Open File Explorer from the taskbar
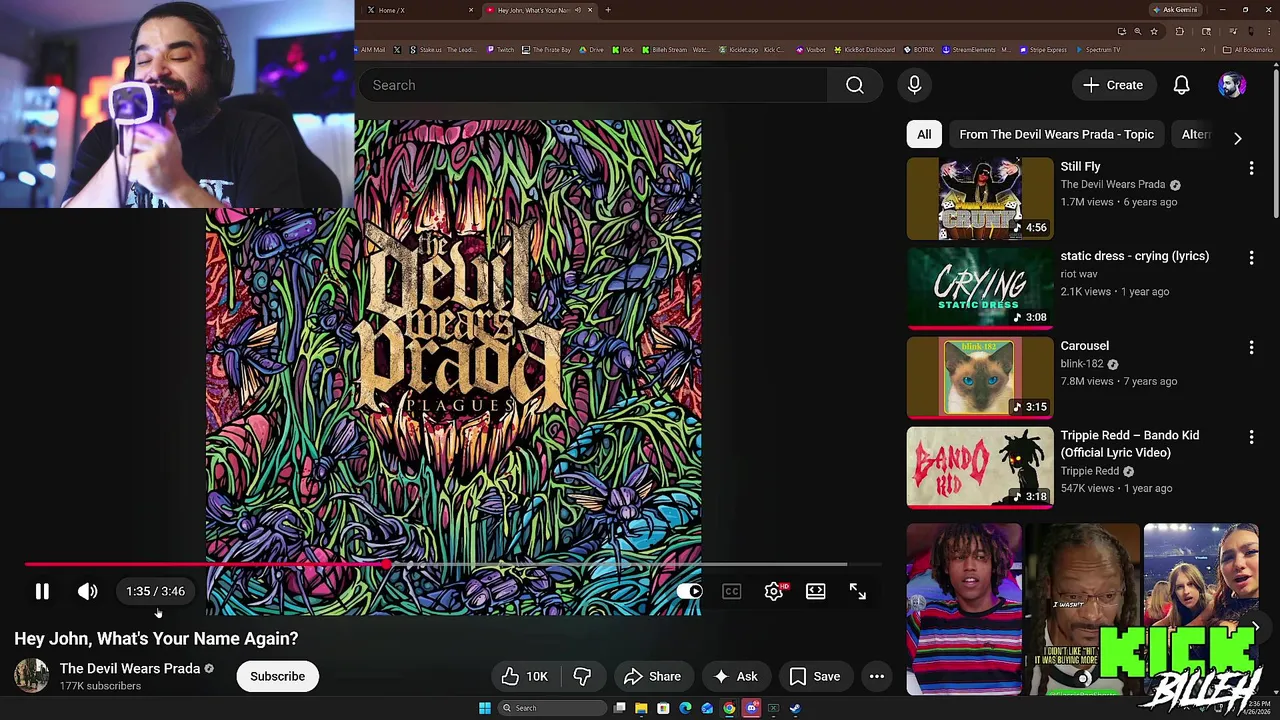This screenshot has width=1280, height=720. 641,708
